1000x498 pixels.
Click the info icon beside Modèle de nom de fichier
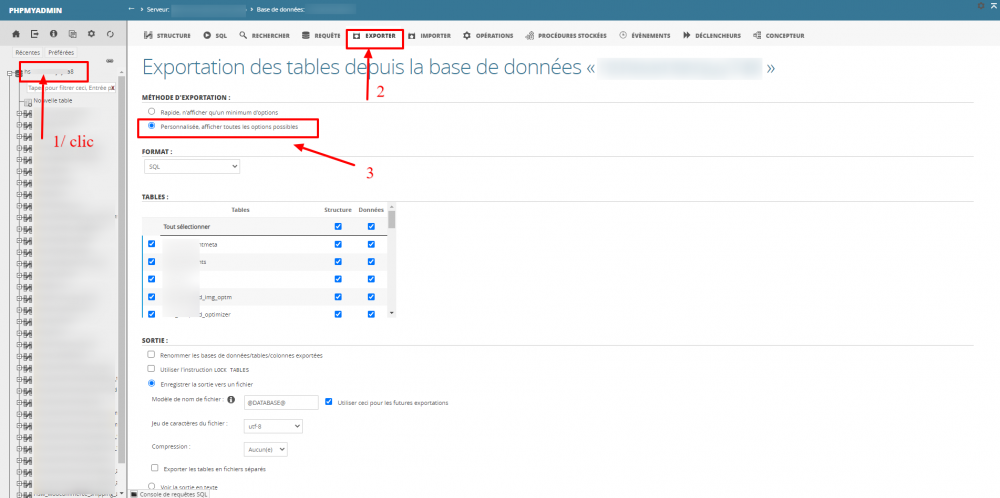pyautogui.click(x=231, y=399)
